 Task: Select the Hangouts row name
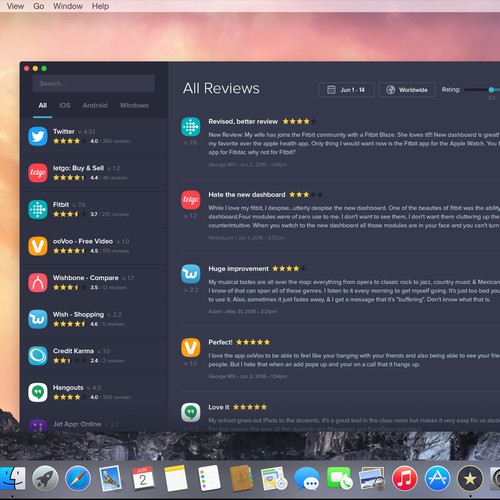click(68, 387)
